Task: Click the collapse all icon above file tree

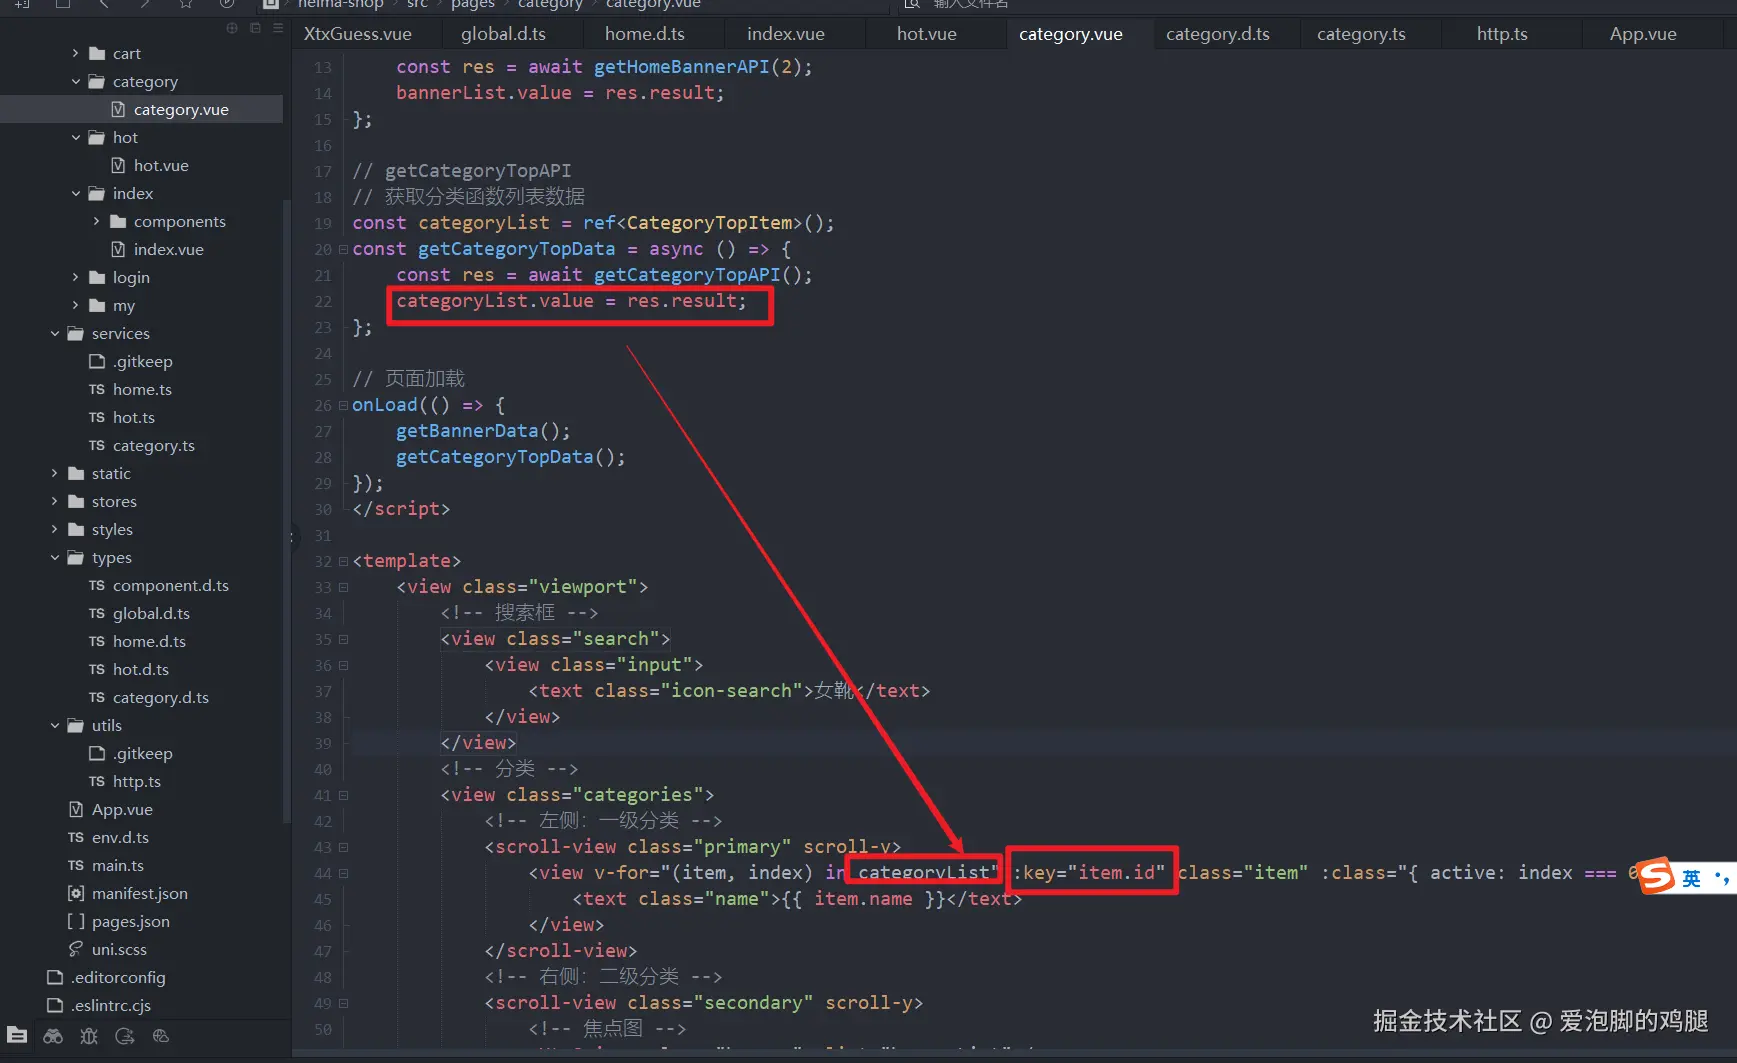Action: [x=255, y=28]
